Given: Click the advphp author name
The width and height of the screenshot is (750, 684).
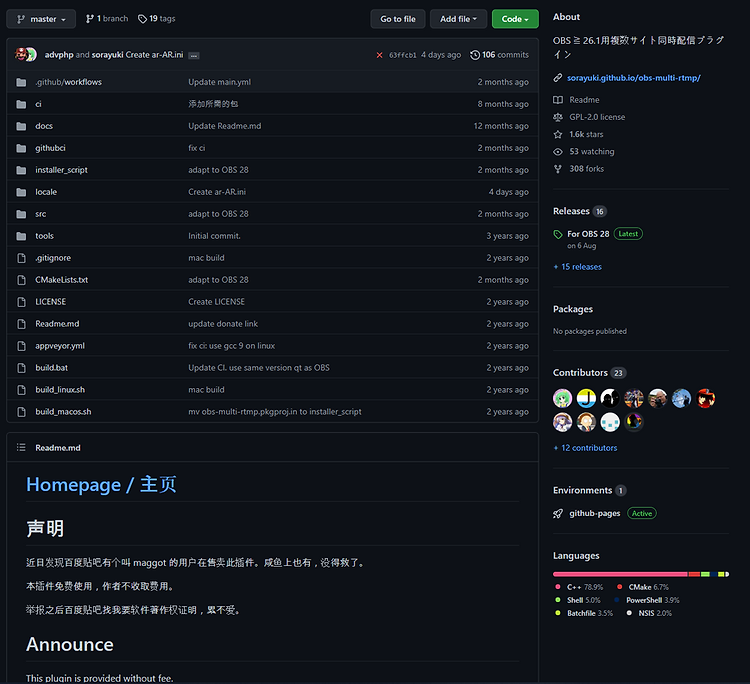Looking at the screenshot, I should [x=59, y=55].
